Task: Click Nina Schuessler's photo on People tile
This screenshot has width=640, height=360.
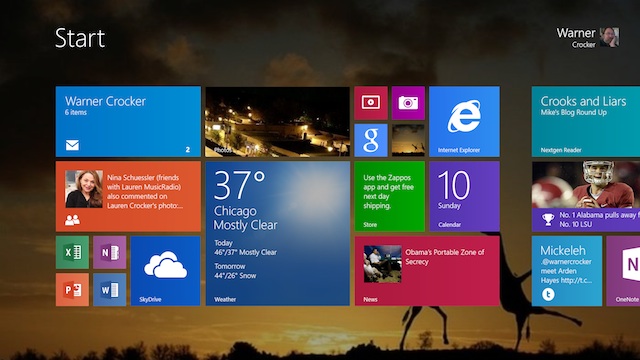Action: coord(84,189)
